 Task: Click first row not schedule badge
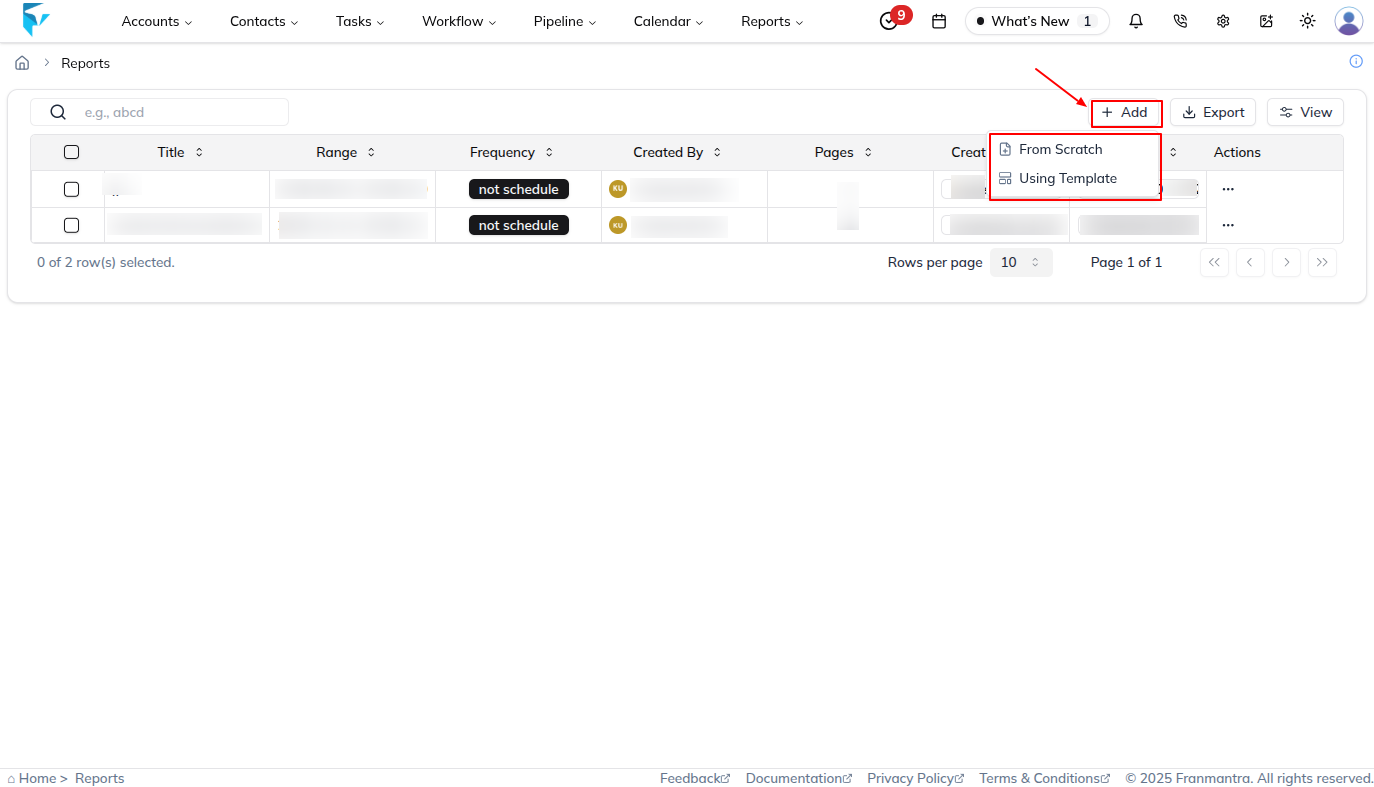point(518,189)
